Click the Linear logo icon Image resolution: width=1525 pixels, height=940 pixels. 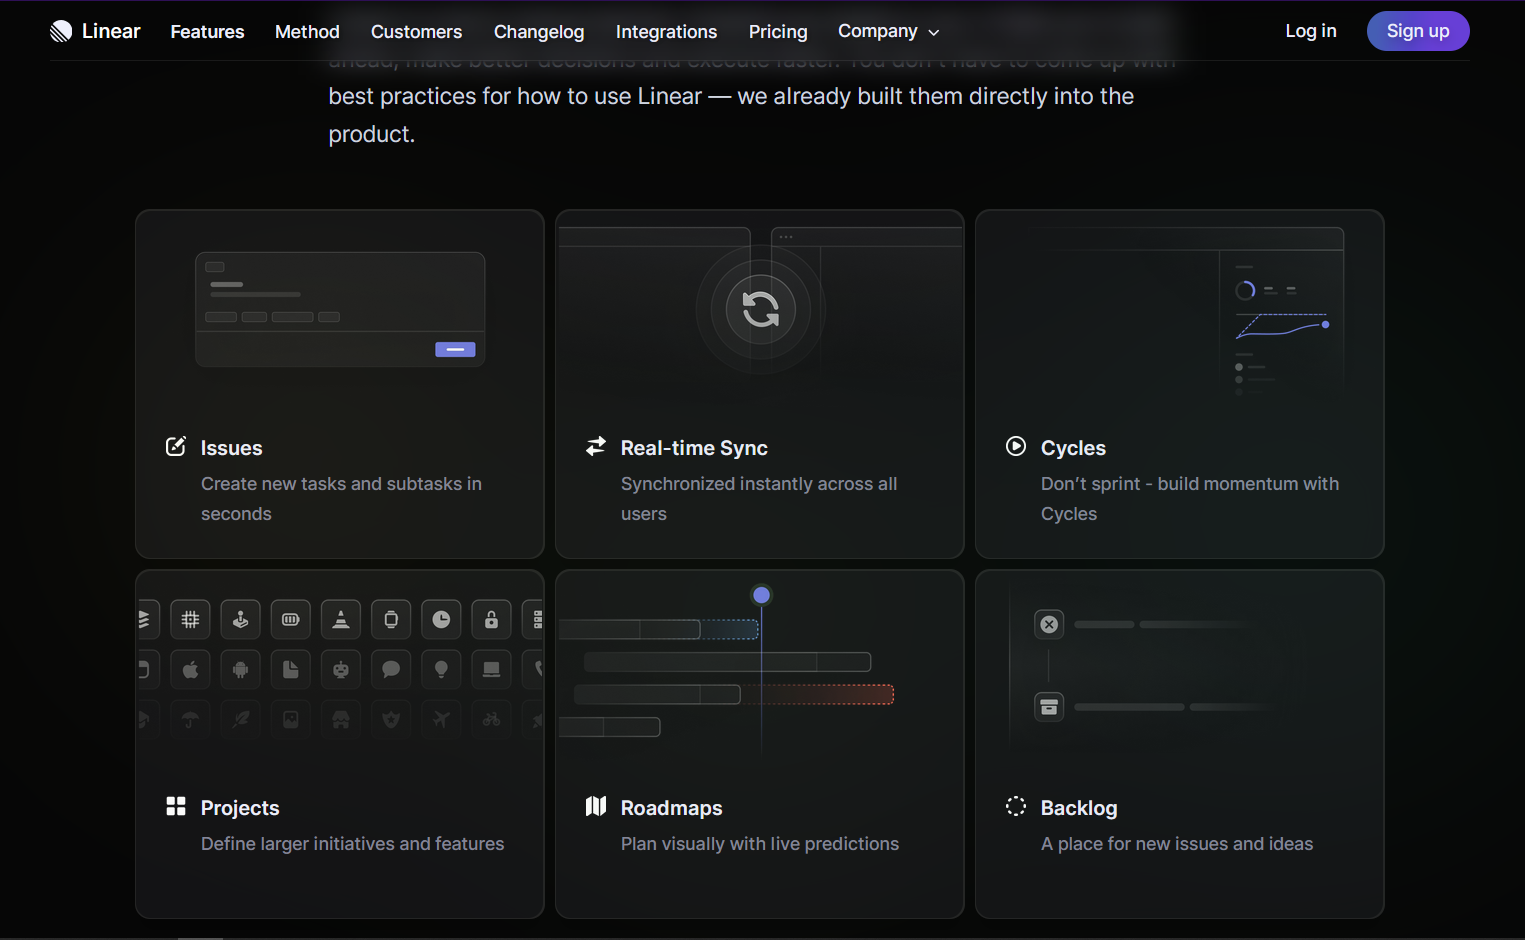[61, 31]
